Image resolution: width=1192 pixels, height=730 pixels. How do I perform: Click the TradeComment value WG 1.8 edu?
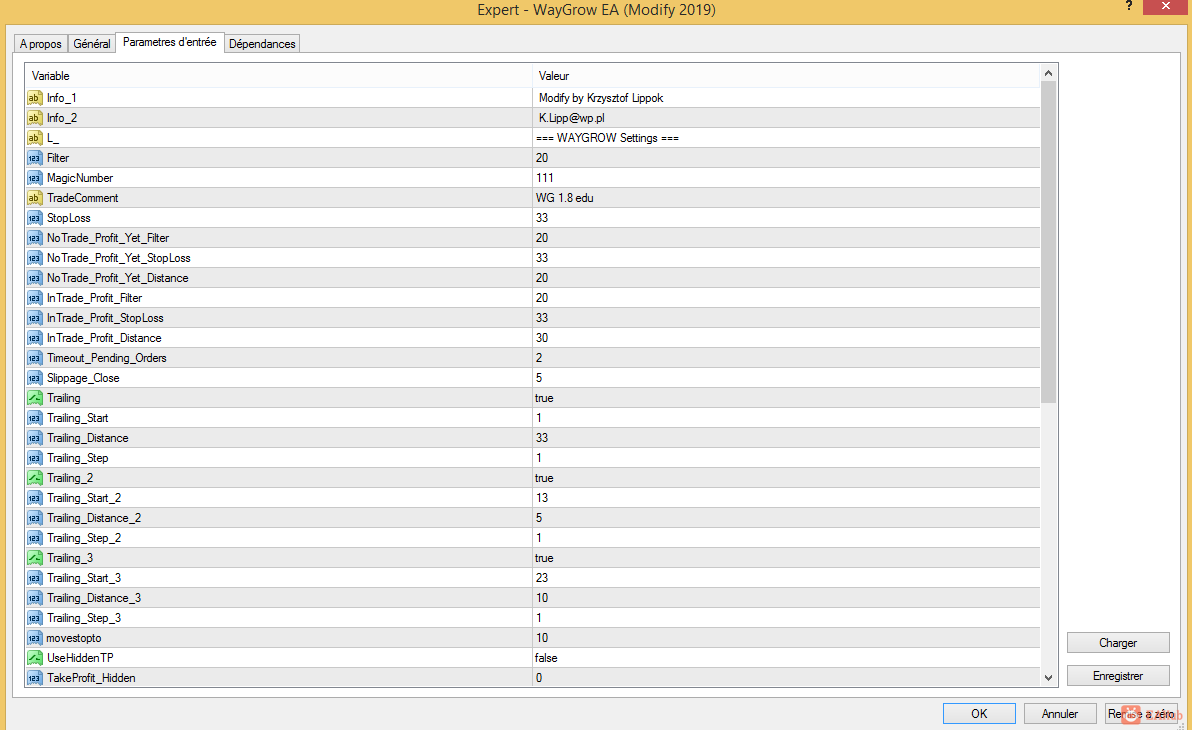565,198
